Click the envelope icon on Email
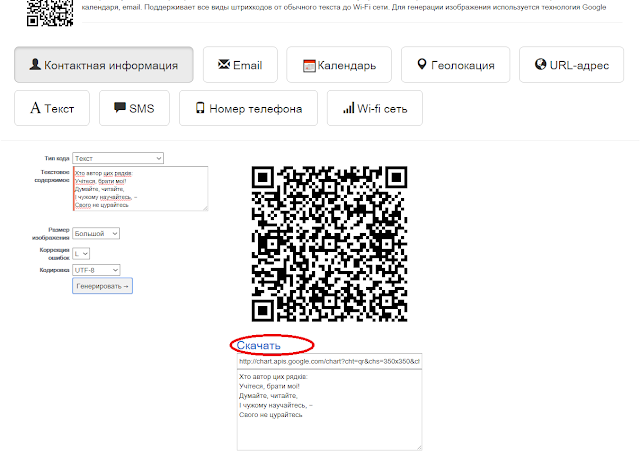Screen dimensions: 640x461 coord(224,64)
